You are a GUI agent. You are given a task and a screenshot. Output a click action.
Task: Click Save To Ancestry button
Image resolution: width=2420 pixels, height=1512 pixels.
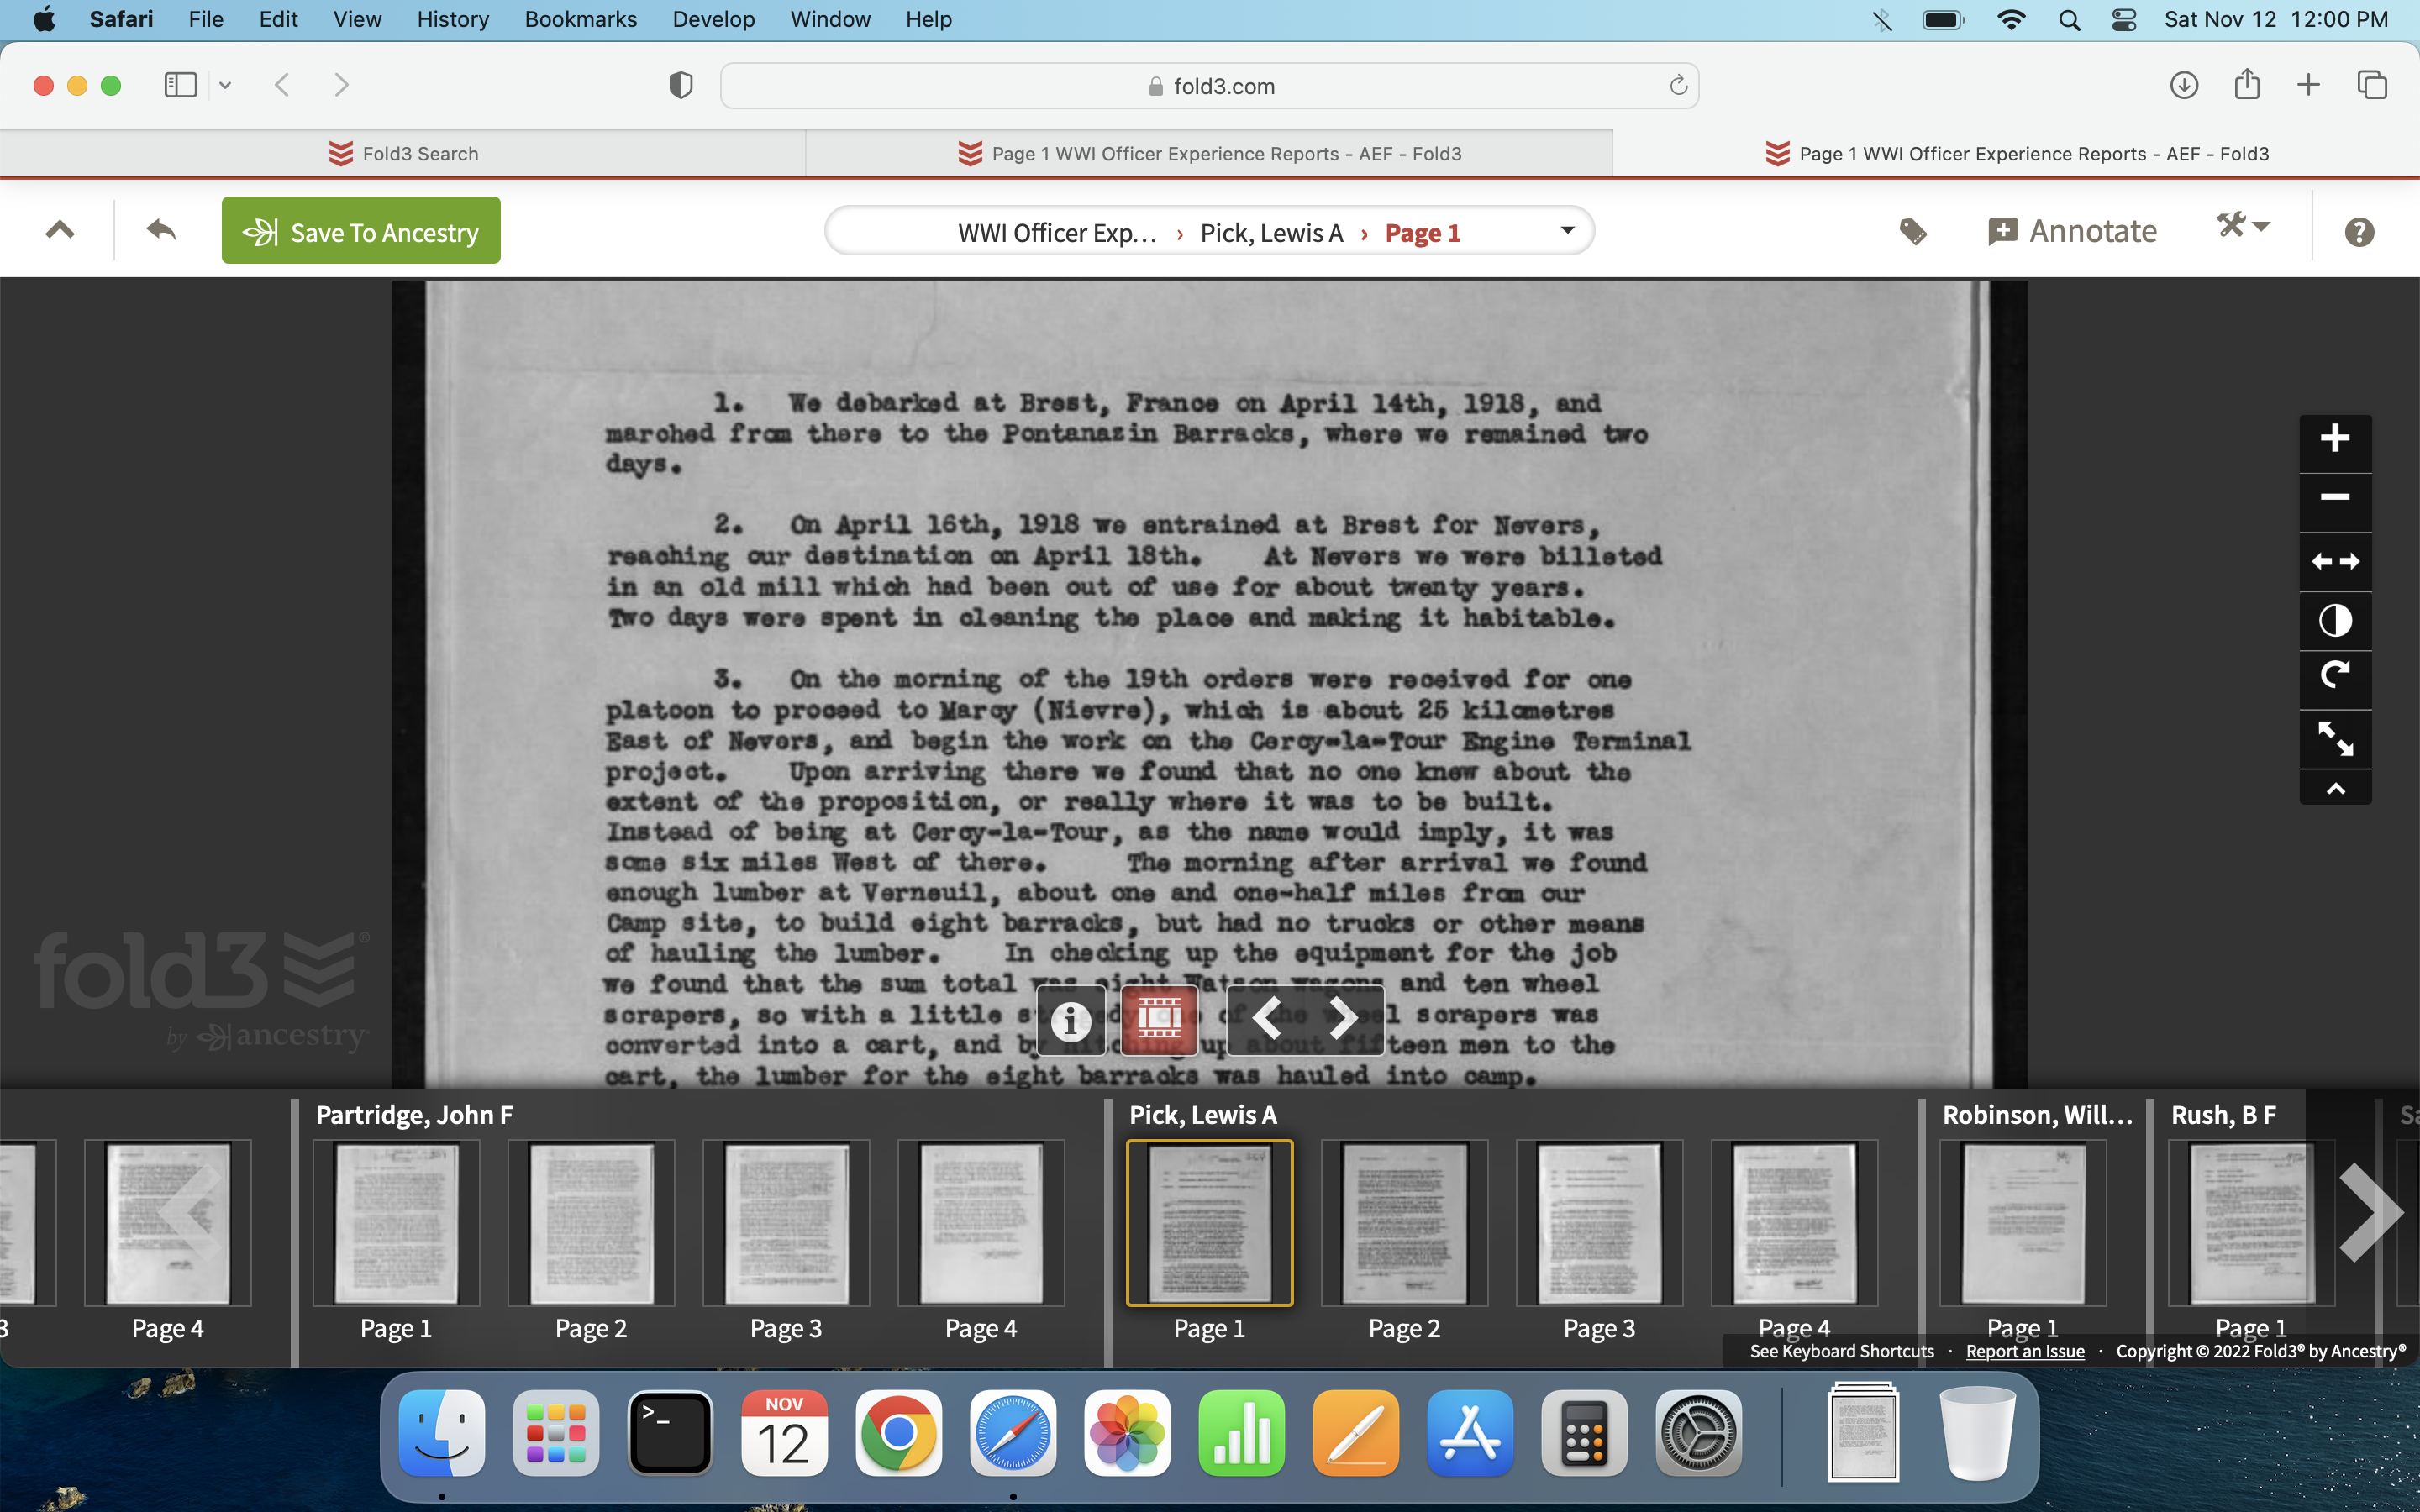coord(361,231)
